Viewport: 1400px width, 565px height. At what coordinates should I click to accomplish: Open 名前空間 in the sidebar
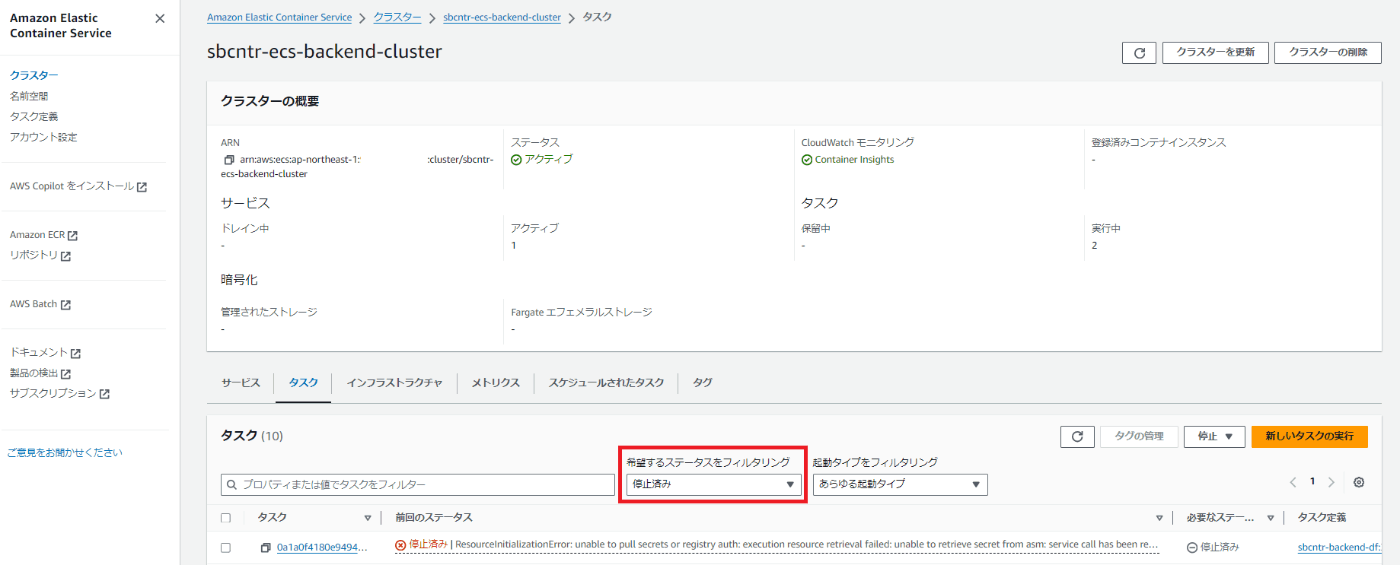click(x=29, y=96)
